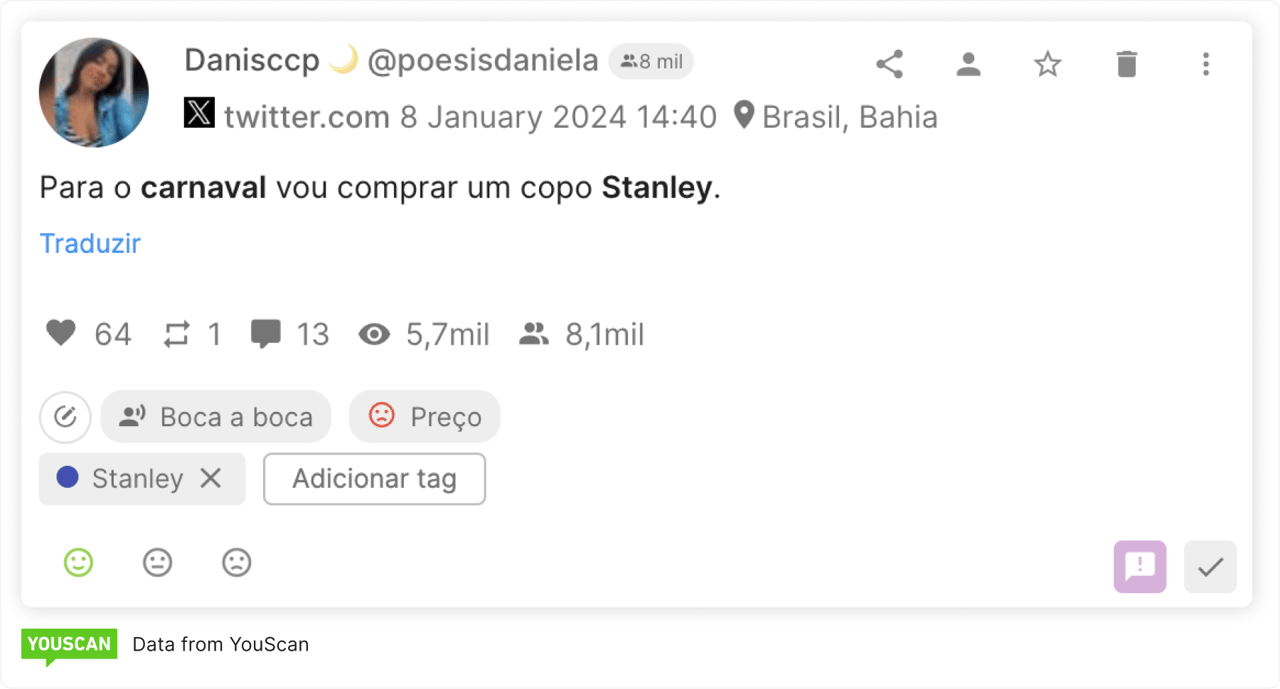Remove the Stanley tag
The width and height of the screenshot is (1280, 689).
[x=210, y=479]
